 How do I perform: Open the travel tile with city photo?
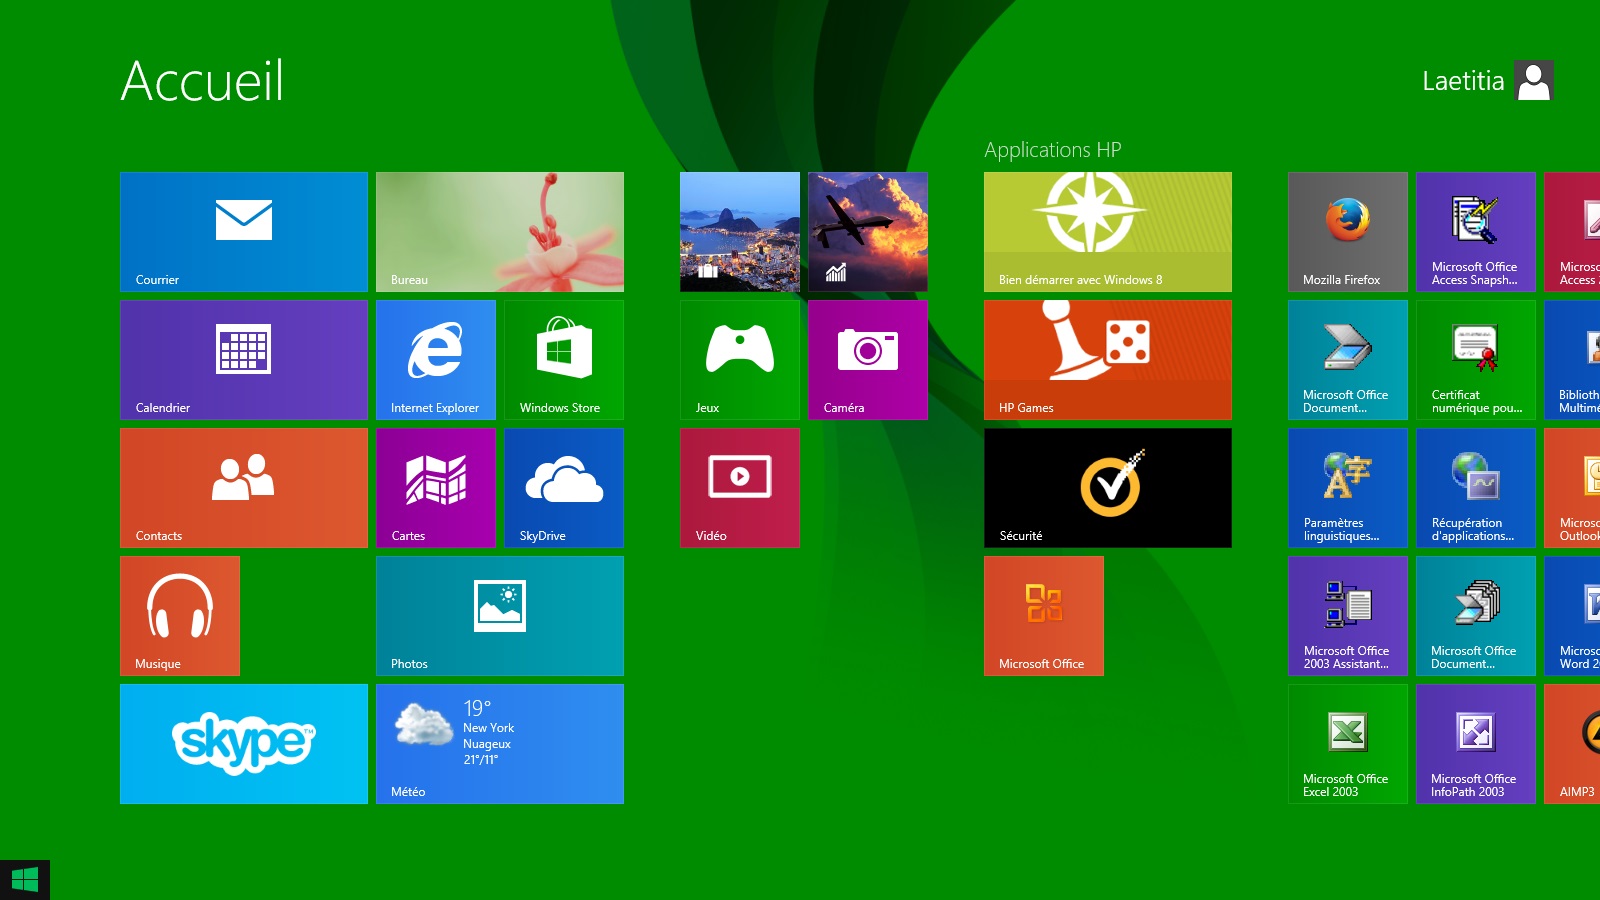pos(740,232)
